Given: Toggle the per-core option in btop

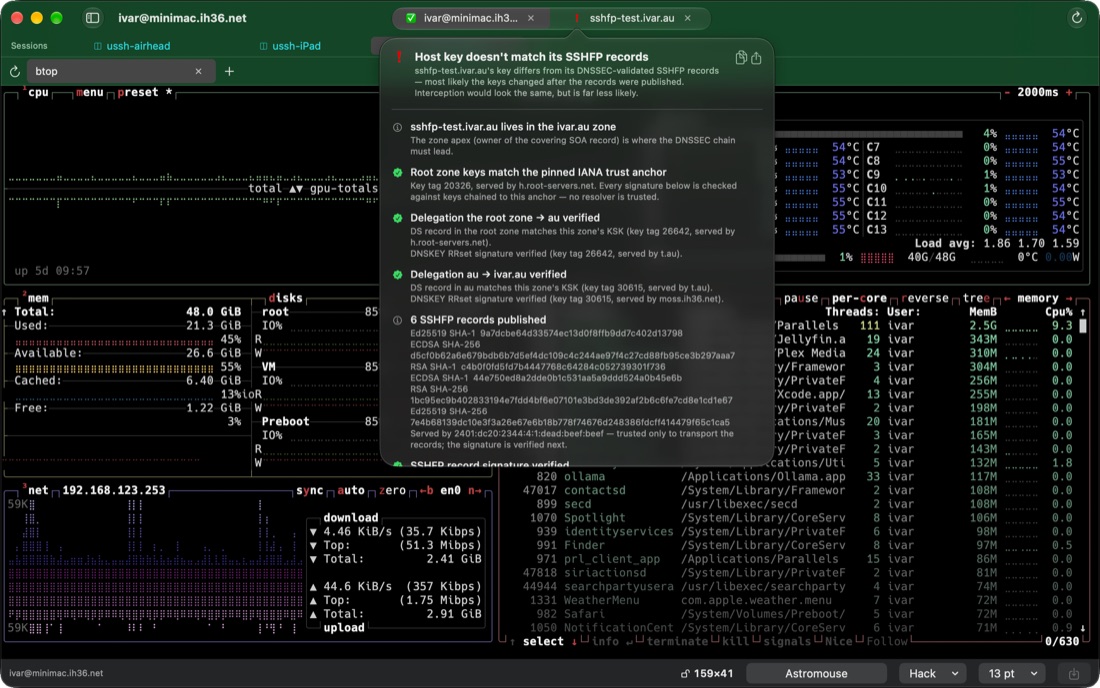Looking at the screenshot, I should coord(859,298).
